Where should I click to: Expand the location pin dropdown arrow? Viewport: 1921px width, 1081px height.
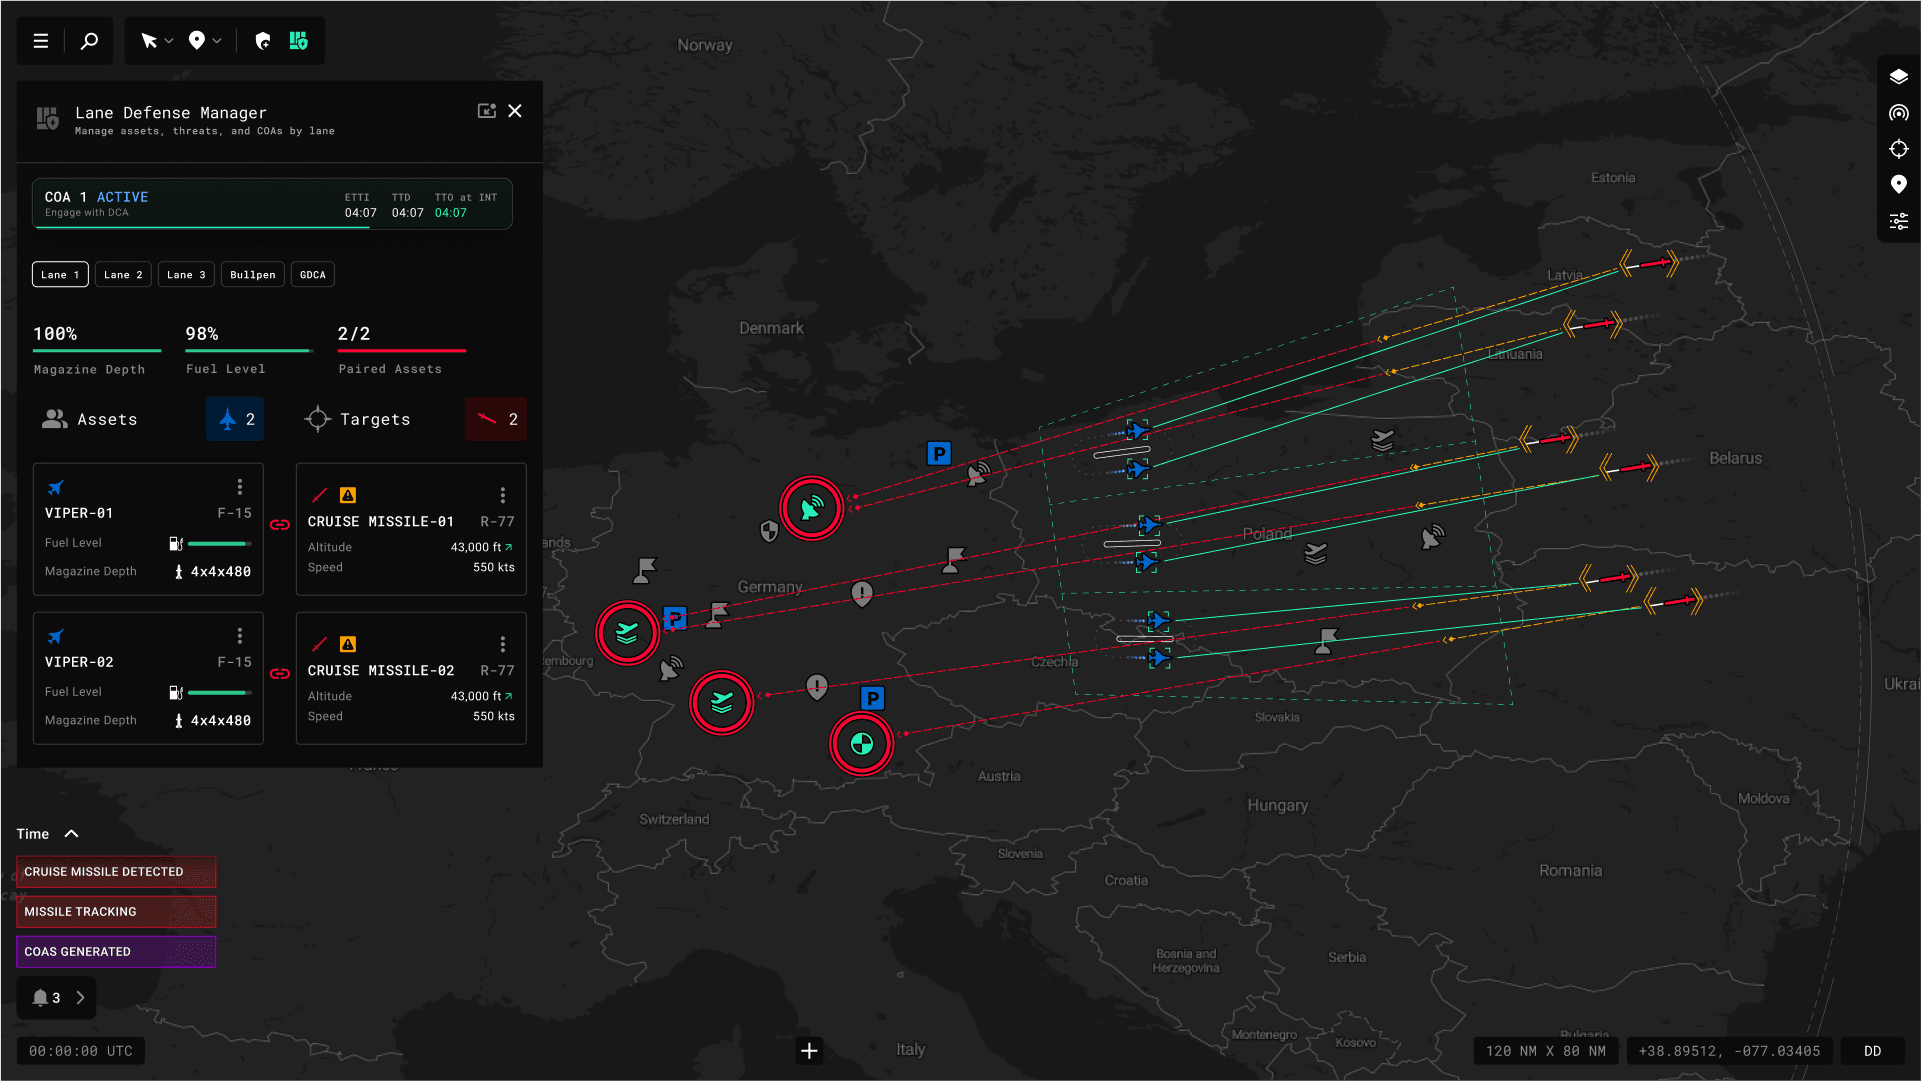217,41
